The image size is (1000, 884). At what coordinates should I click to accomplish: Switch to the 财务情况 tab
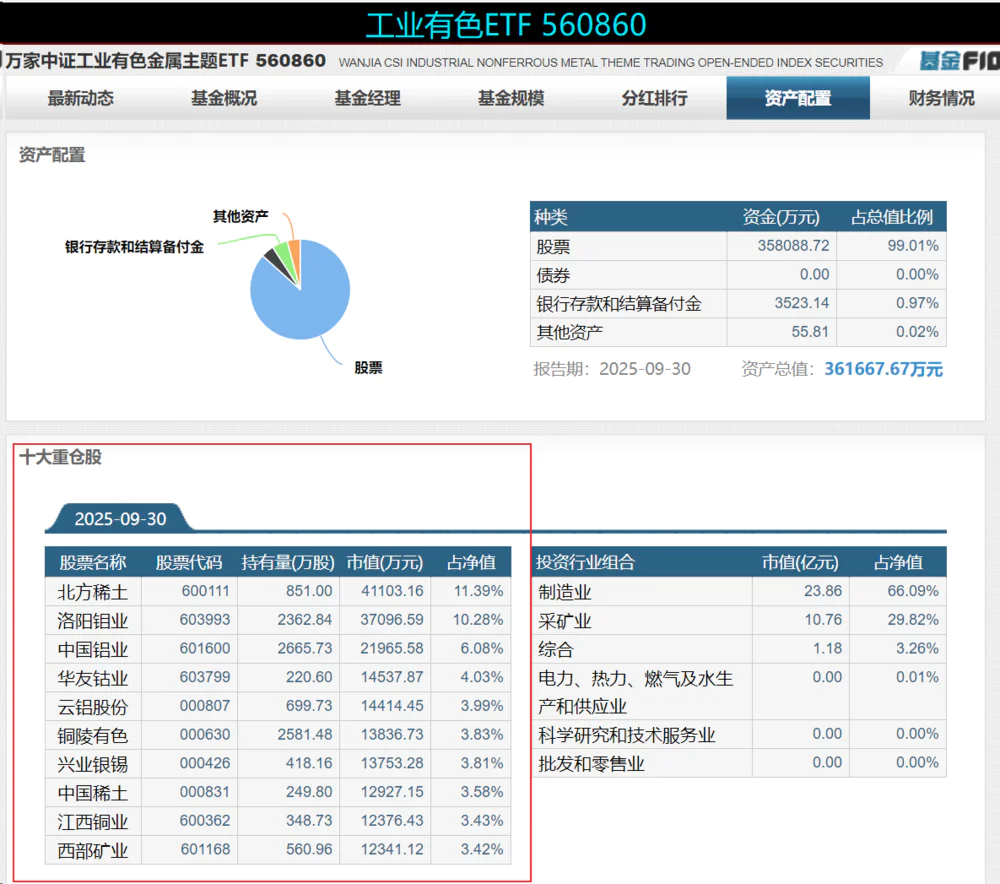[940, 98]
